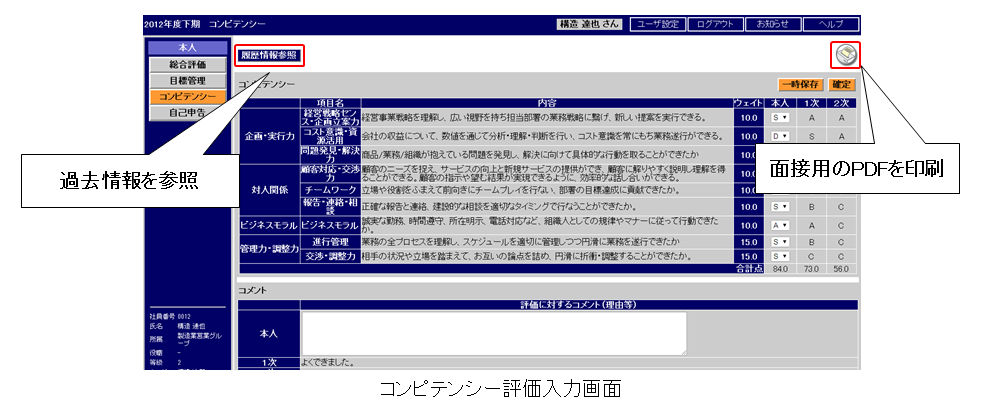Expand 本人 rating dropdown for 経営戦略センス row
Viewport: 1001px width, 413px height.
tap(781, 117)
